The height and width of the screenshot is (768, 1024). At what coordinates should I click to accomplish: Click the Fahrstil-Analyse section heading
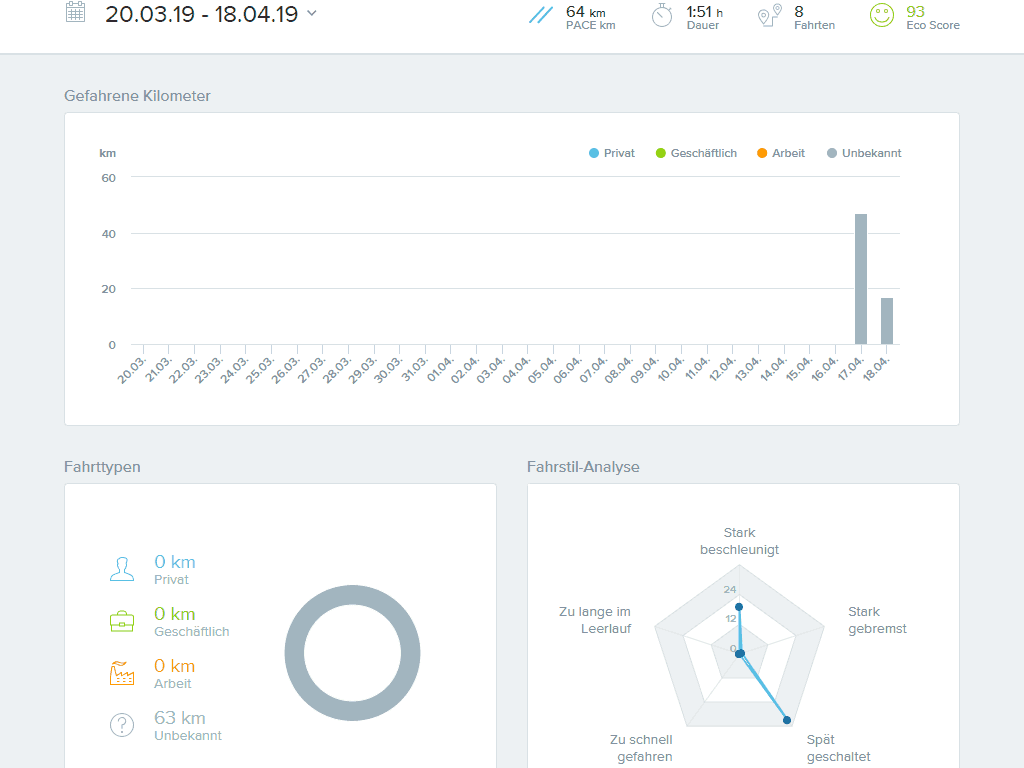[x=583, y=467]
